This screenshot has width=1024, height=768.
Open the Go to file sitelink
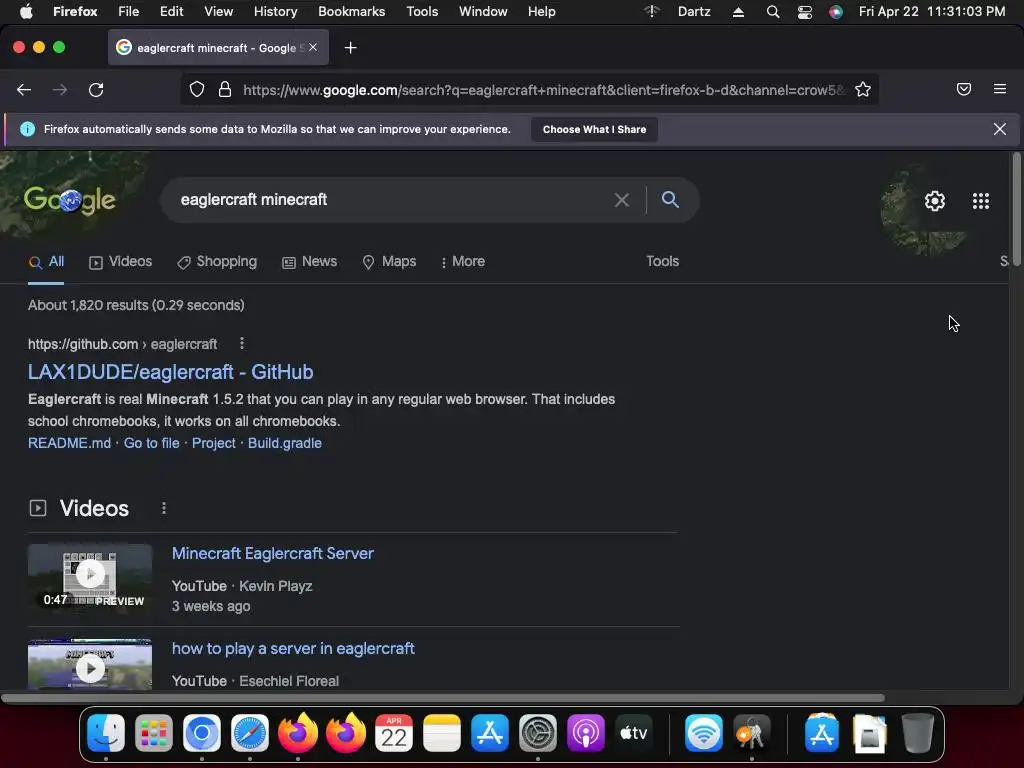click(152, 443)
